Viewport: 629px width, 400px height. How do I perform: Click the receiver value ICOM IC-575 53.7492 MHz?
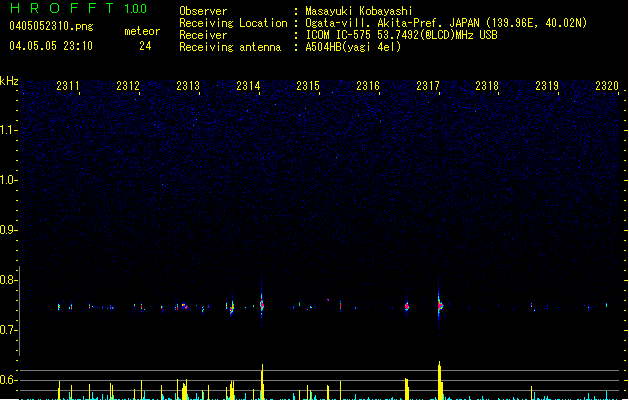(x=401, y=35)
